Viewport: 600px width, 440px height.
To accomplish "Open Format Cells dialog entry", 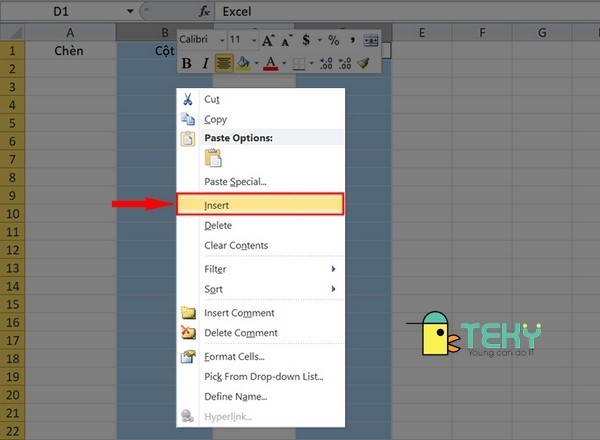I will coord(261,357).
